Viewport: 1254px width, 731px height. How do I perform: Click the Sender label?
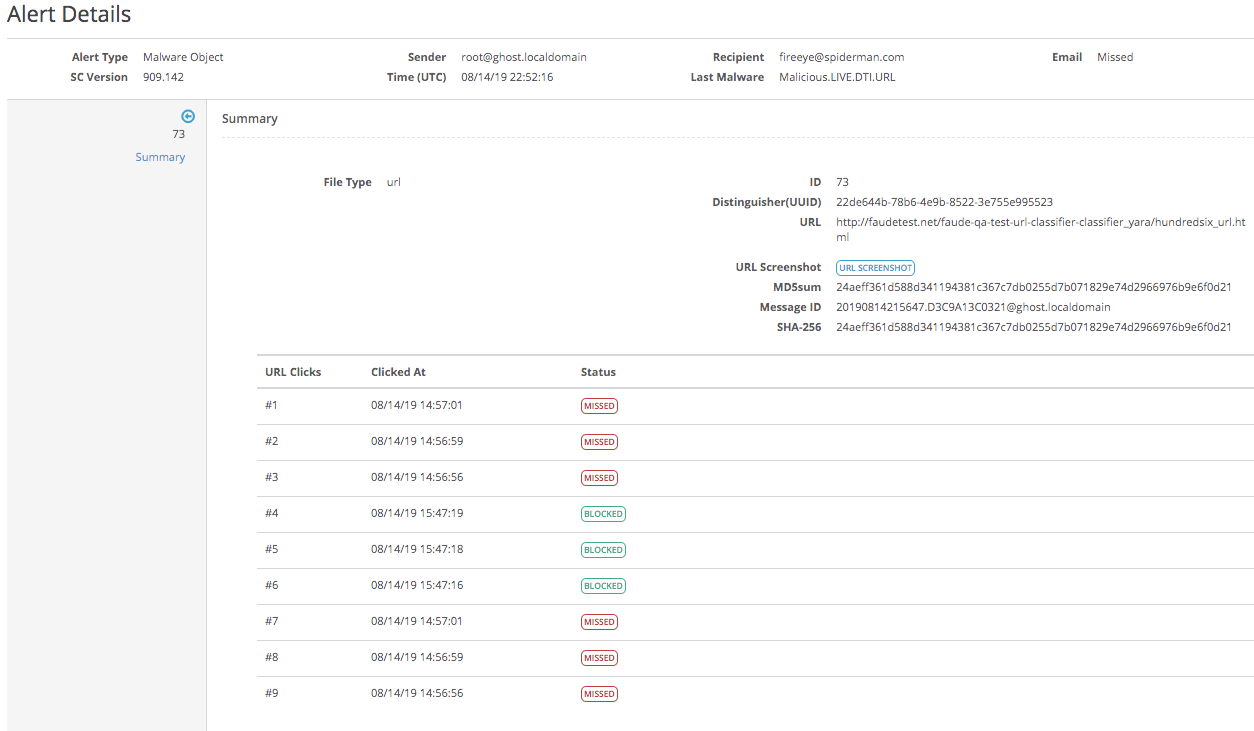click(427, 57)
